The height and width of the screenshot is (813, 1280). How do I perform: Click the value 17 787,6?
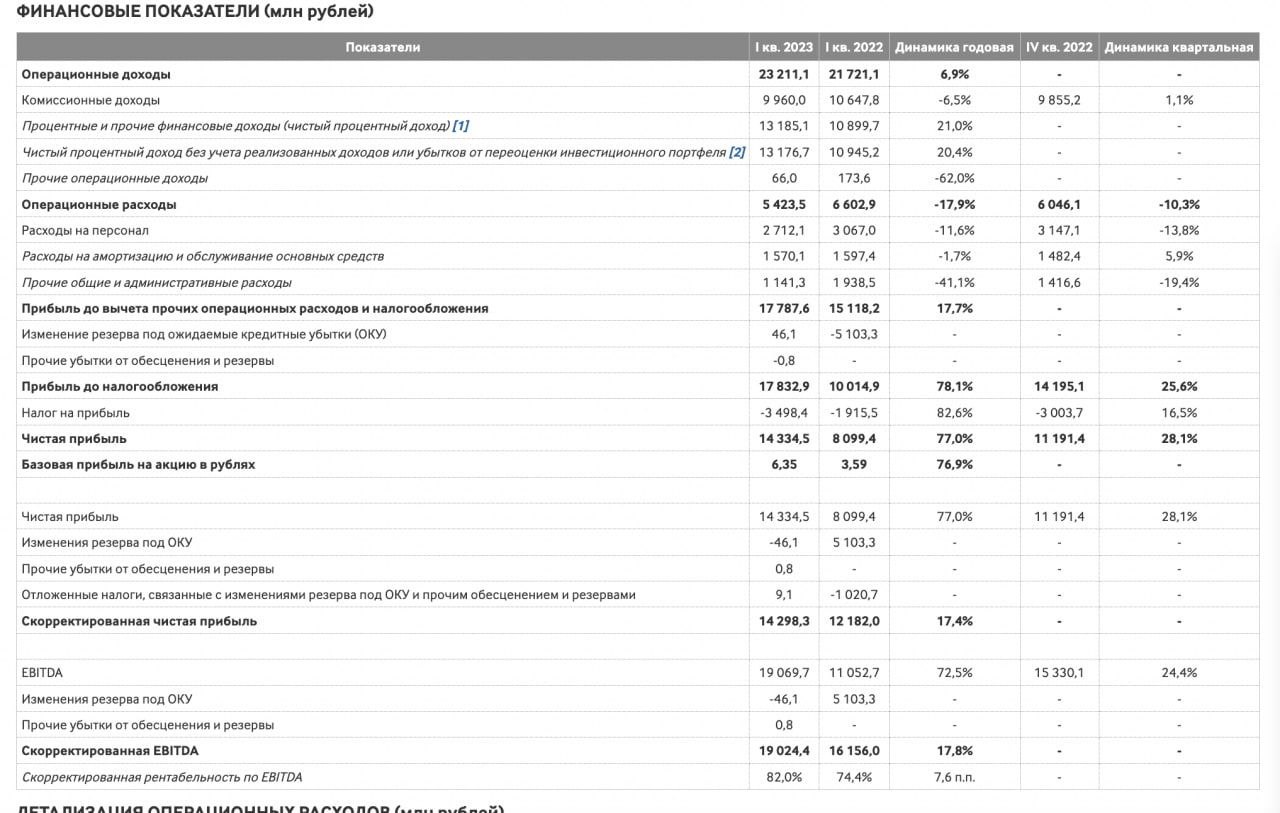(785, 308)
